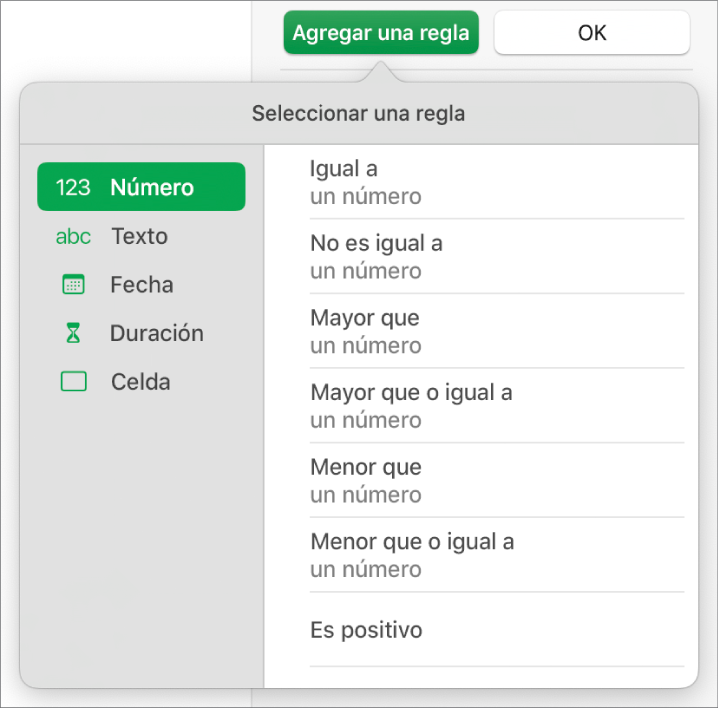
Task: Click the hourglass icon for Duración
Action: click(73, 334)
